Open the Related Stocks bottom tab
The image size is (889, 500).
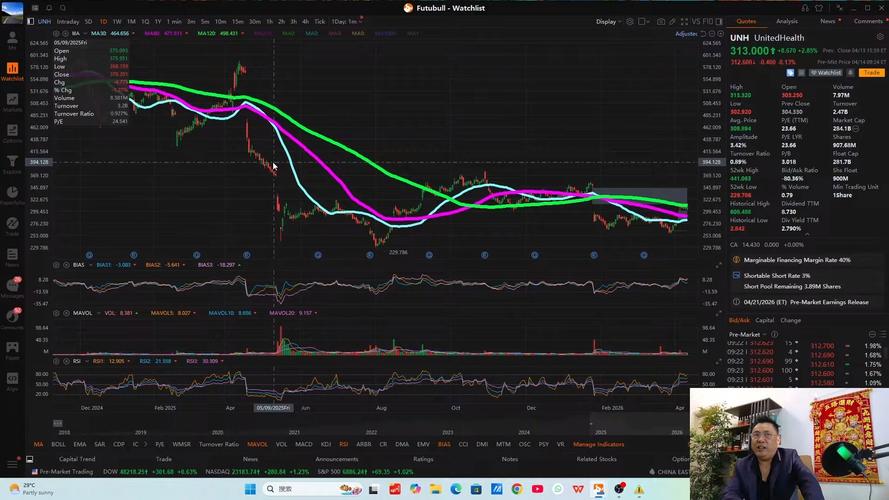click(x=596, y=459)
